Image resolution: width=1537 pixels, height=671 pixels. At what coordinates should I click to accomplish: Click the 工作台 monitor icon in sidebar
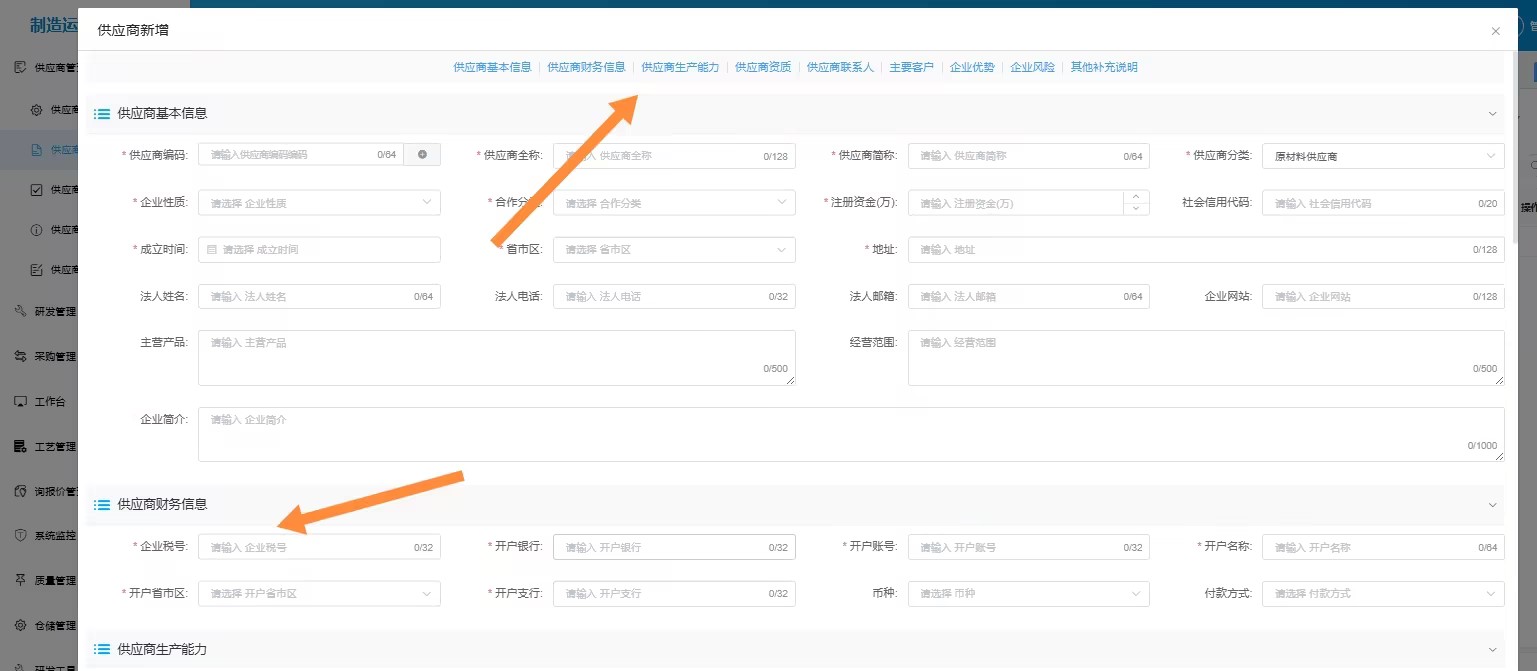pos(20,401)
